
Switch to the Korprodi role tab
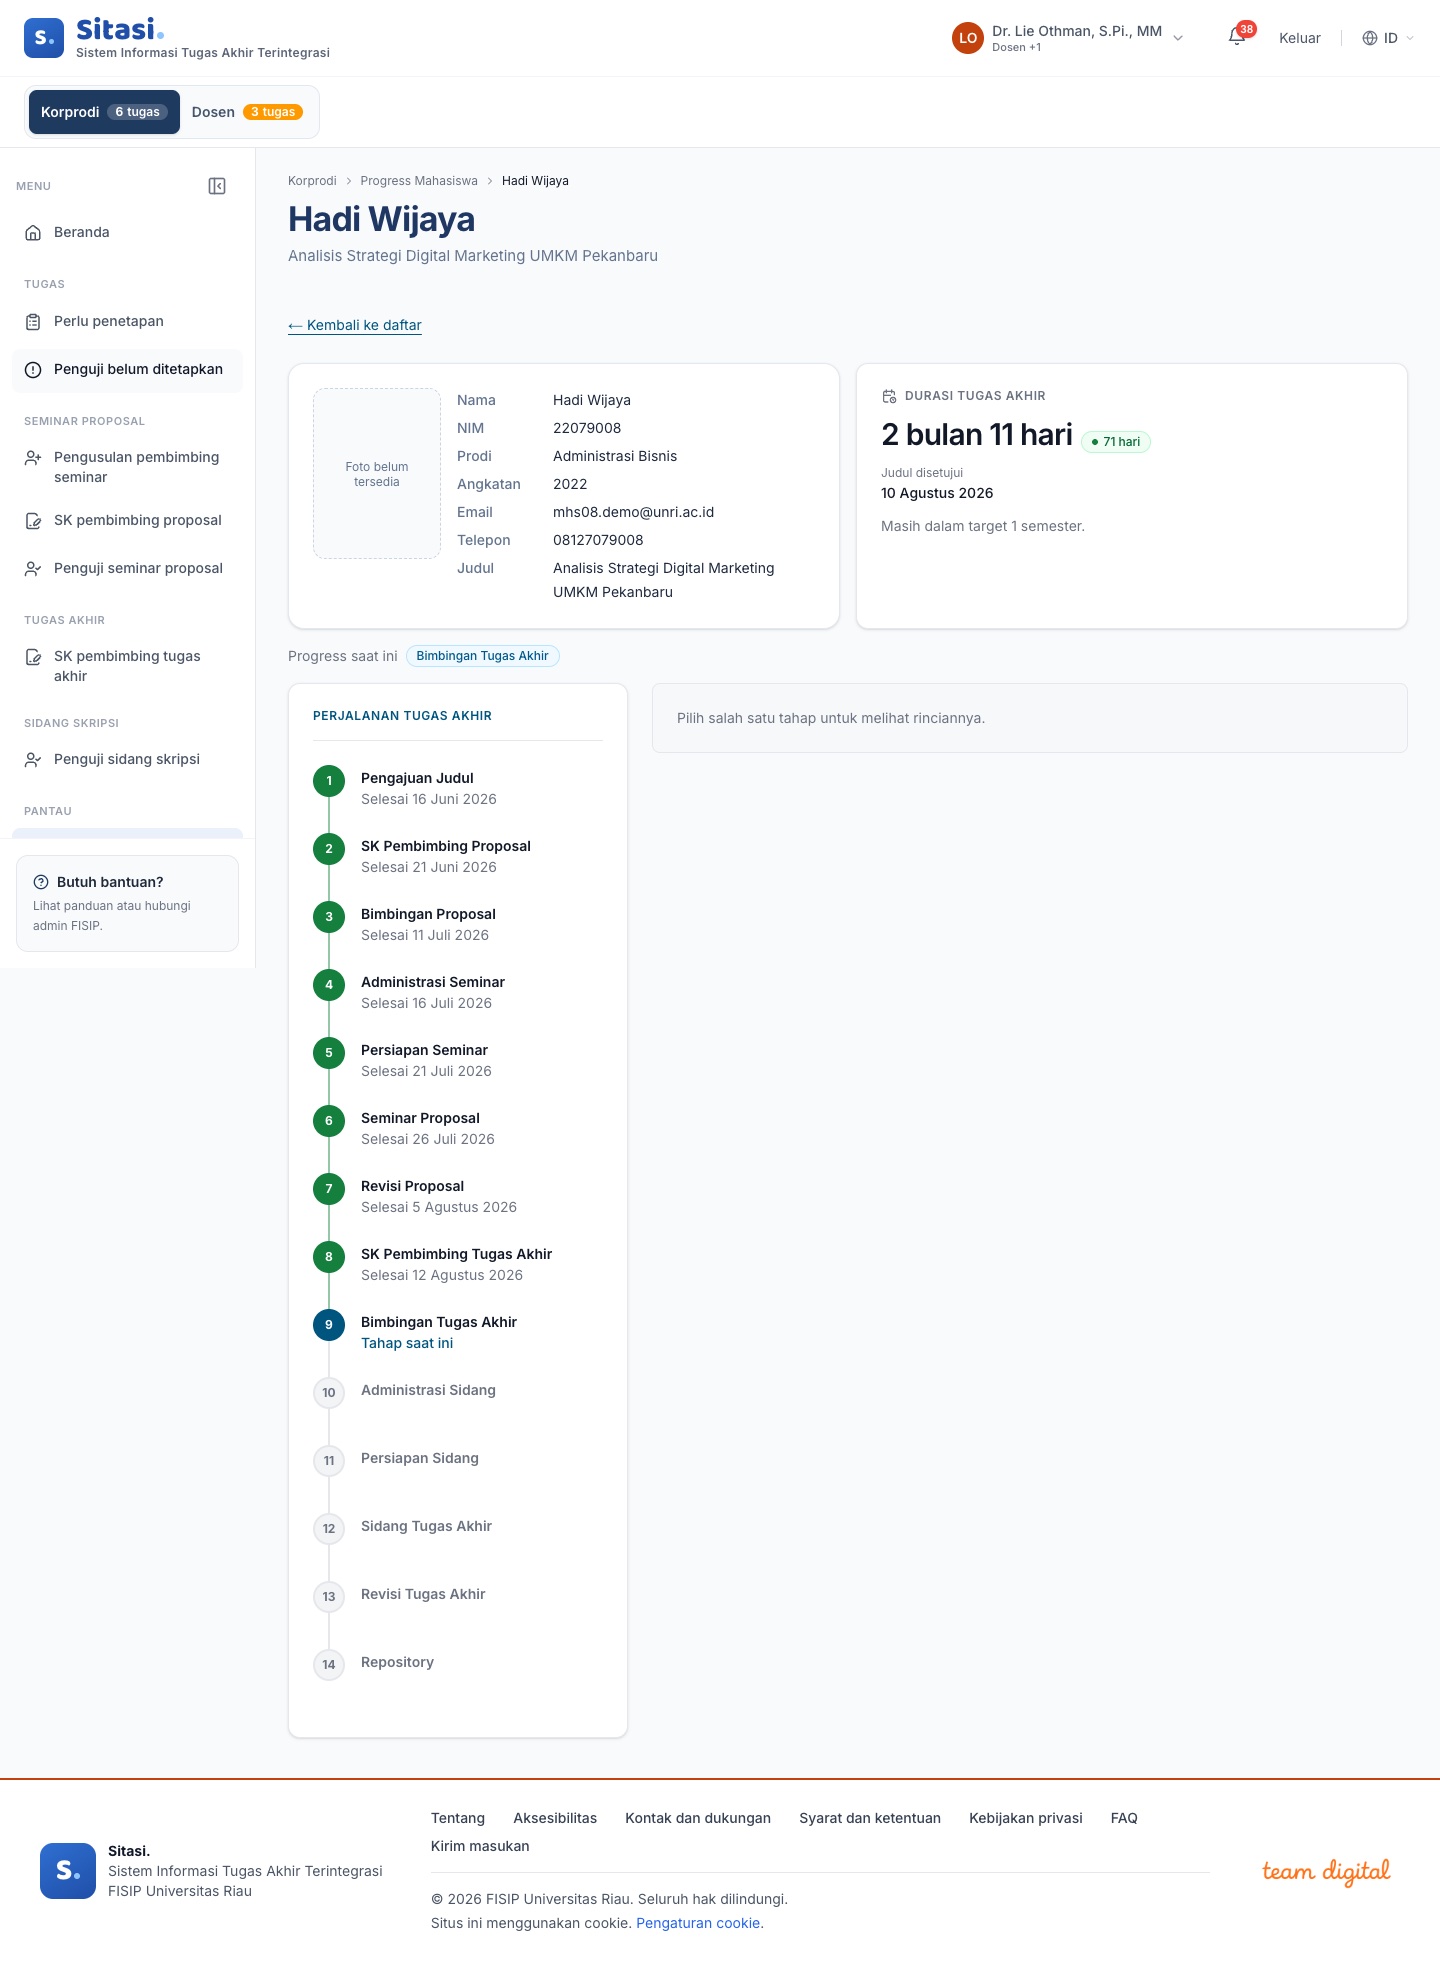point(104,112)
